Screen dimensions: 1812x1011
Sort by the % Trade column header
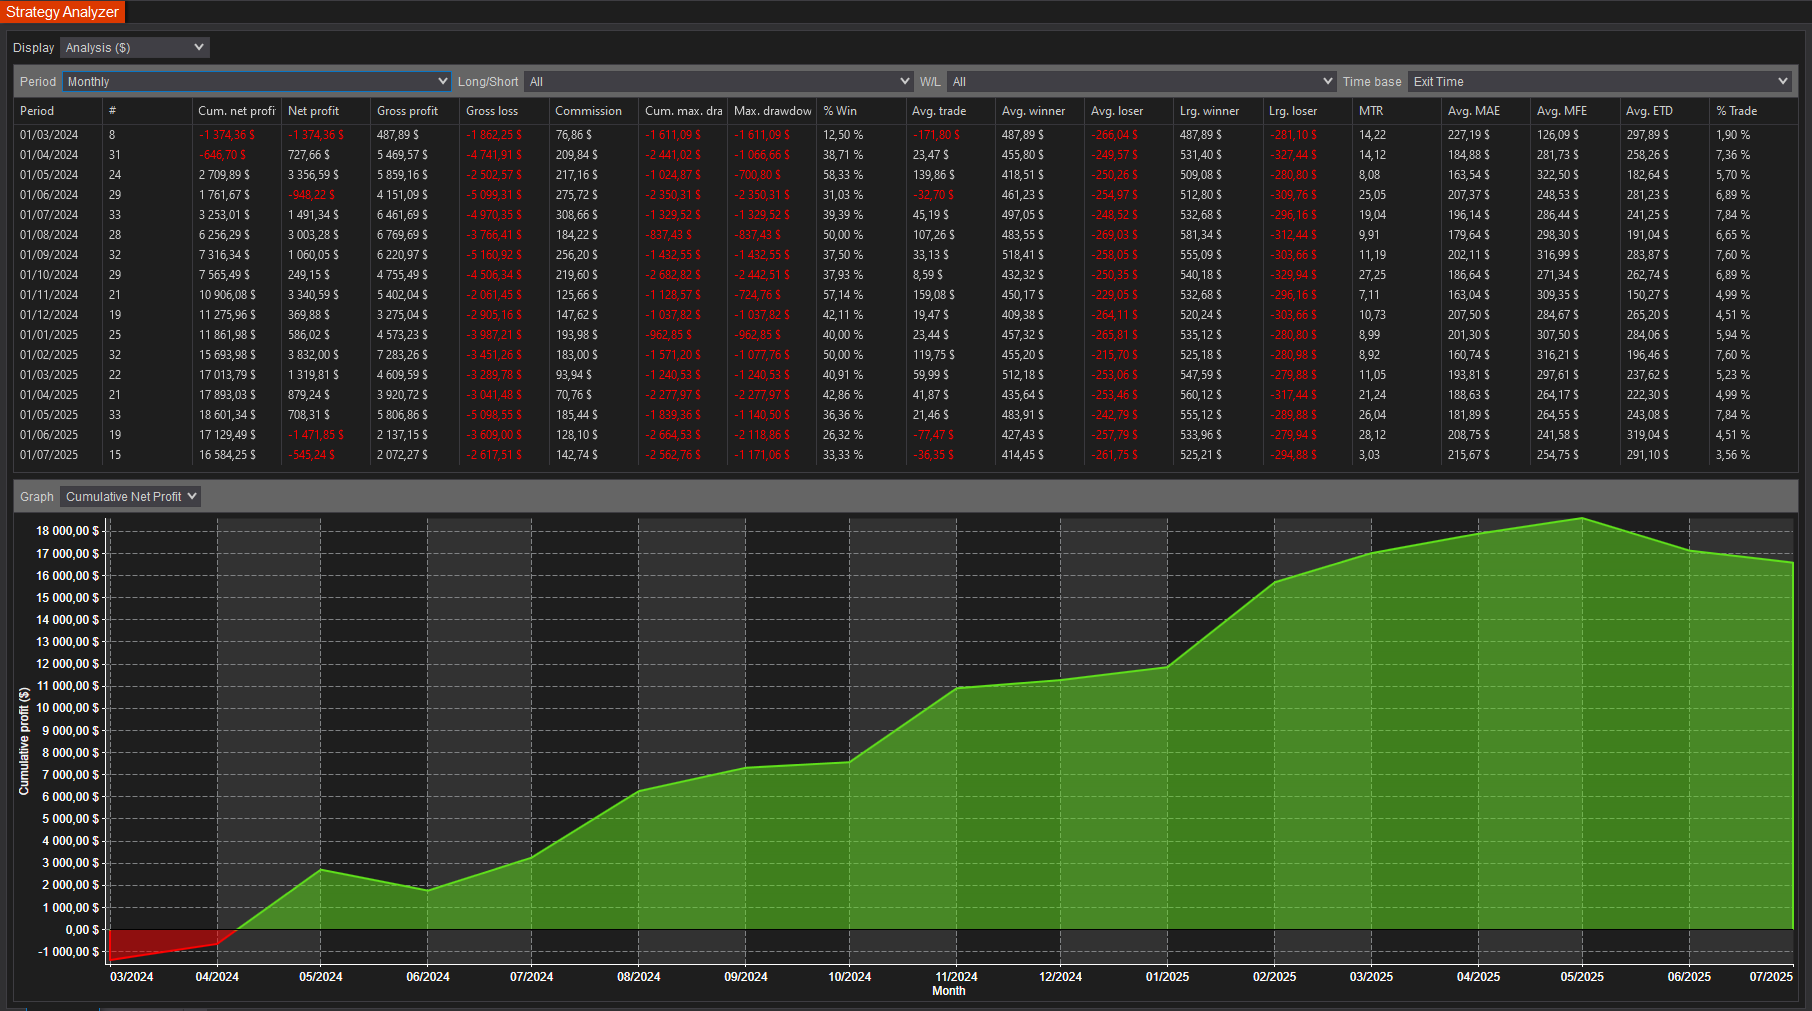click(1736, 111)
